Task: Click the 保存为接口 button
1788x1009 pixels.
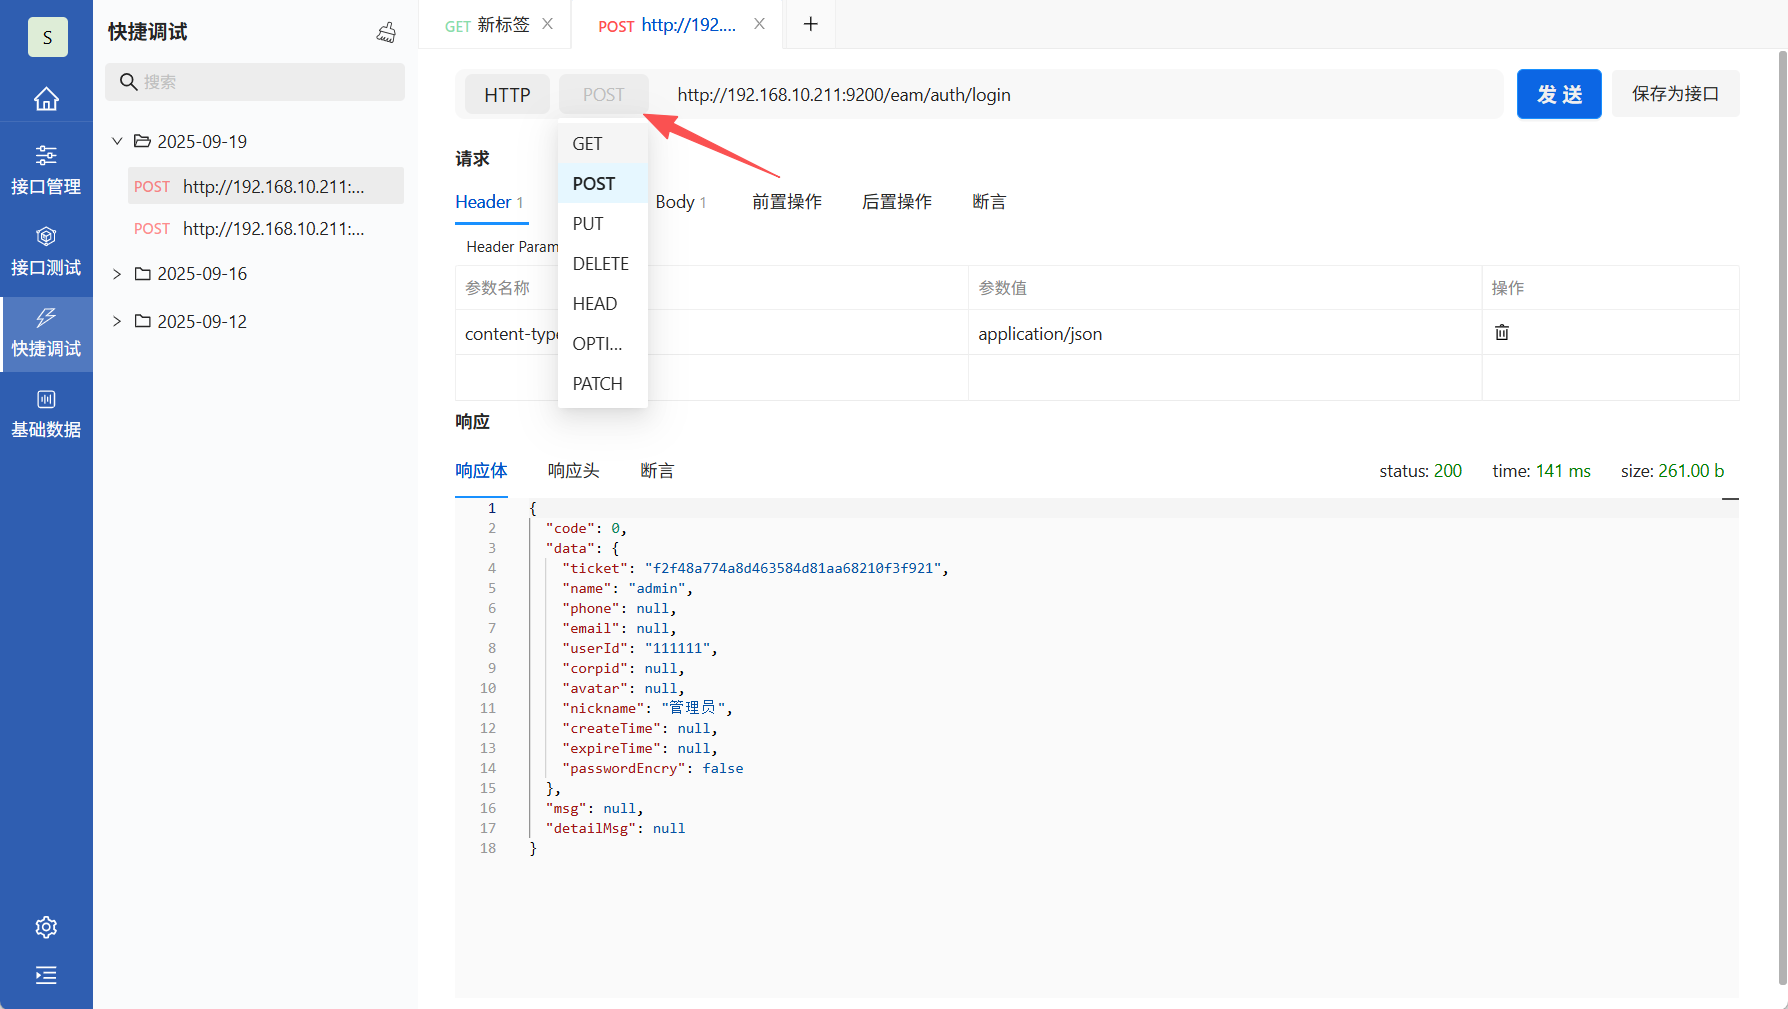Action: tap(1675, 94)
